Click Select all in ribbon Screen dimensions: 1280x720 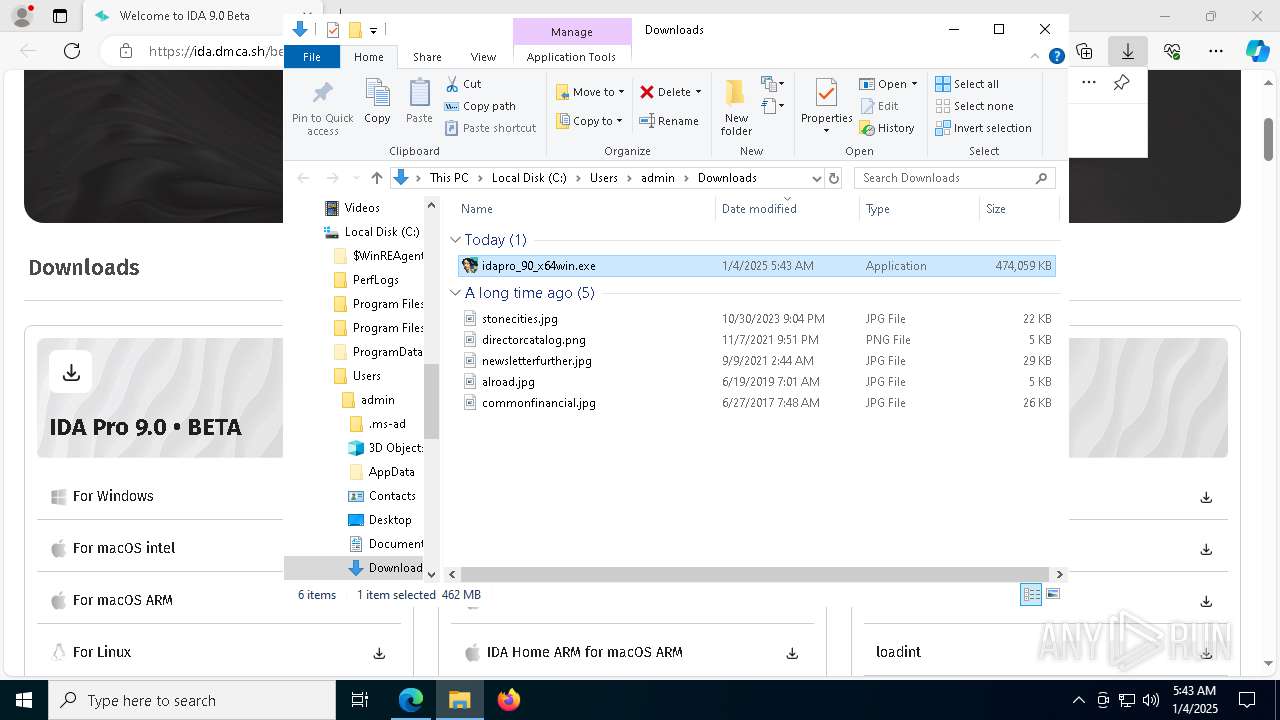click(x=967, y=84)
